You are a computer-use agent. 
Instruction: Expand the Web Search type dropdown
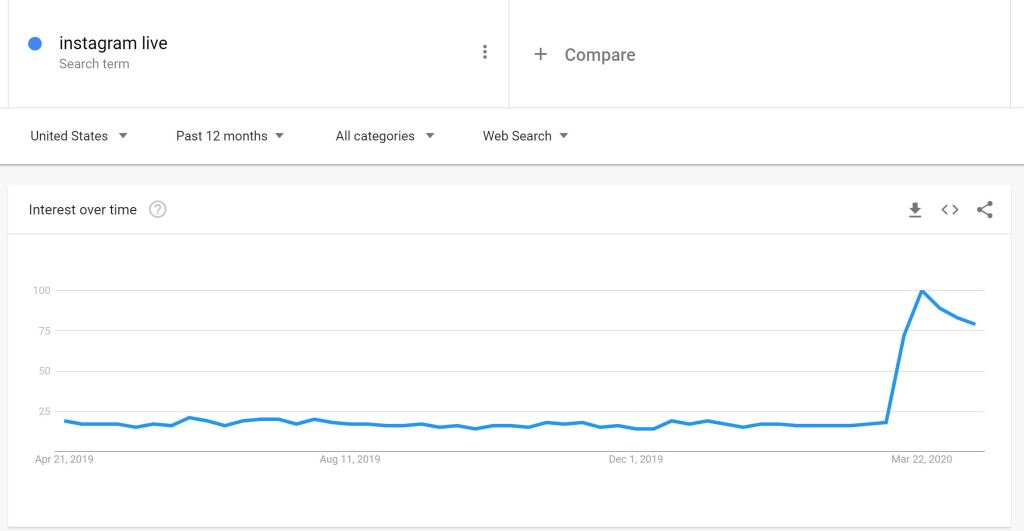(x=525, y=136)
